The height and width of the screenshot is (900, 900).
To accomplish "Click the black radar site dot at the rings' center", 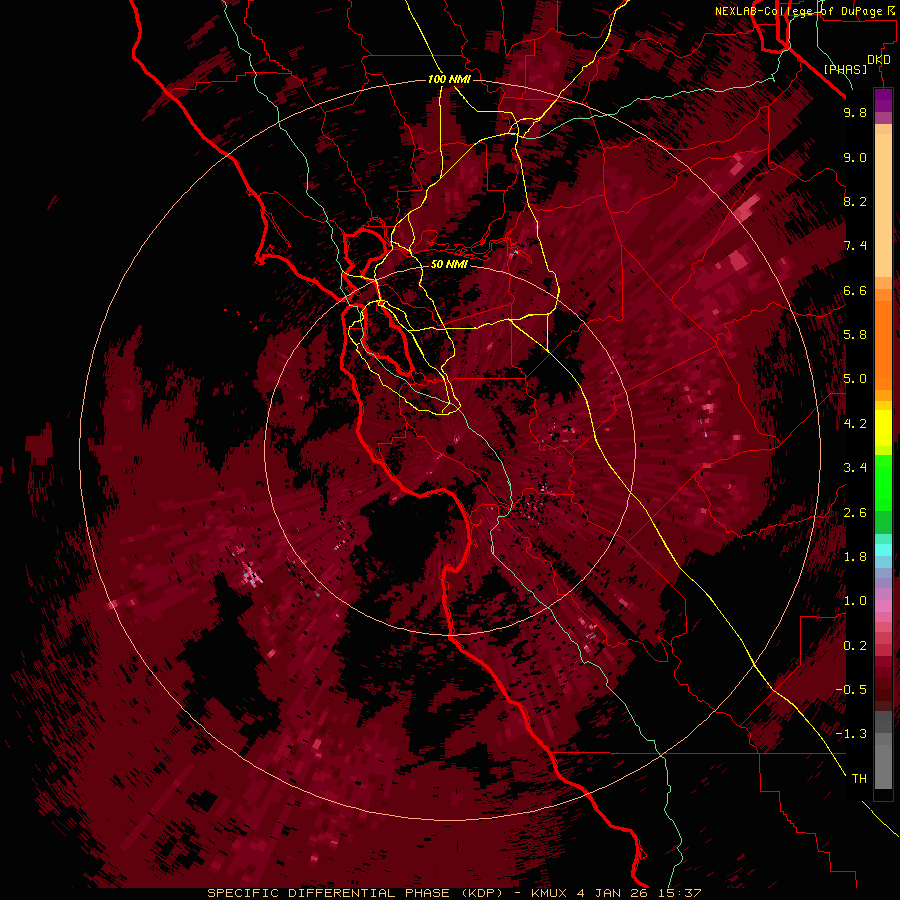I will [x=450, y=450].
